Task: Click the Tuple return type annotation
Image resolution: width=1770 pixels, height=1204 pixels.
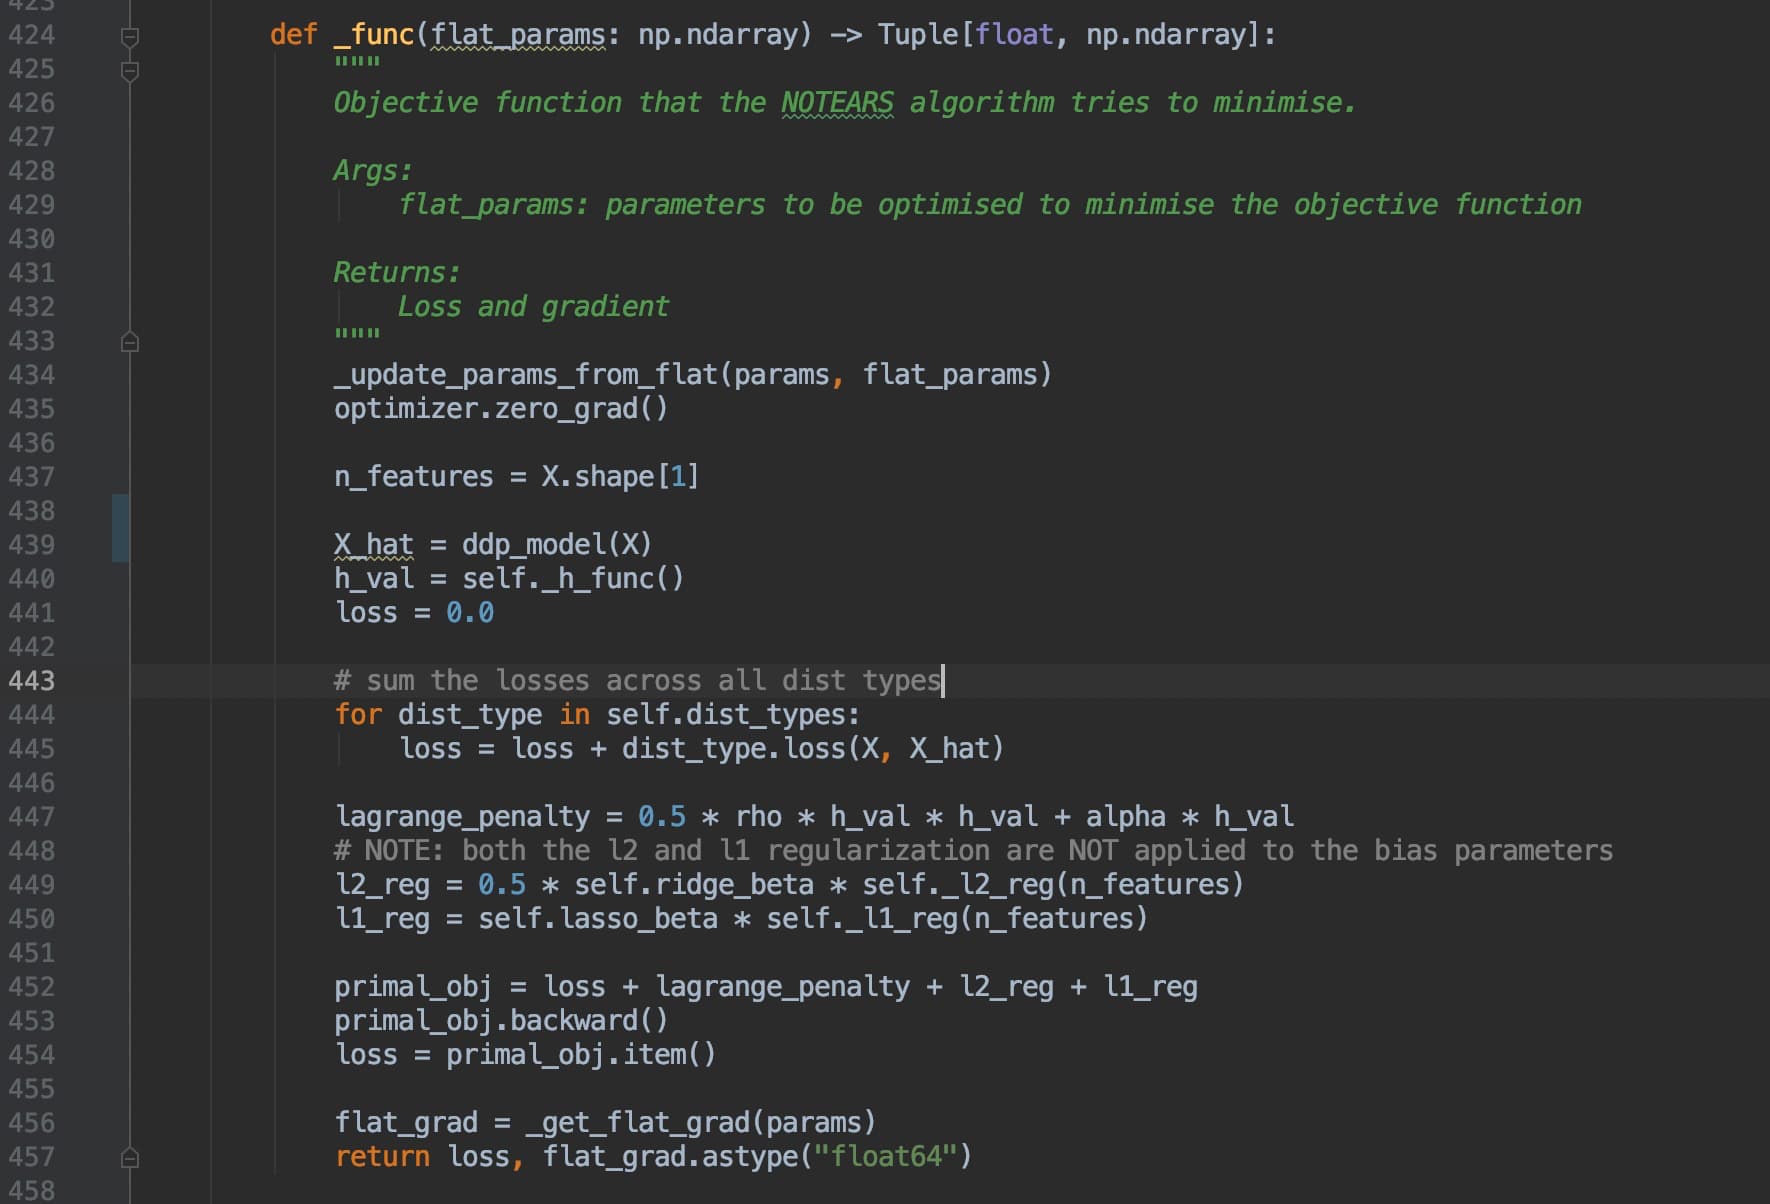Action: (x=917, y=35)
